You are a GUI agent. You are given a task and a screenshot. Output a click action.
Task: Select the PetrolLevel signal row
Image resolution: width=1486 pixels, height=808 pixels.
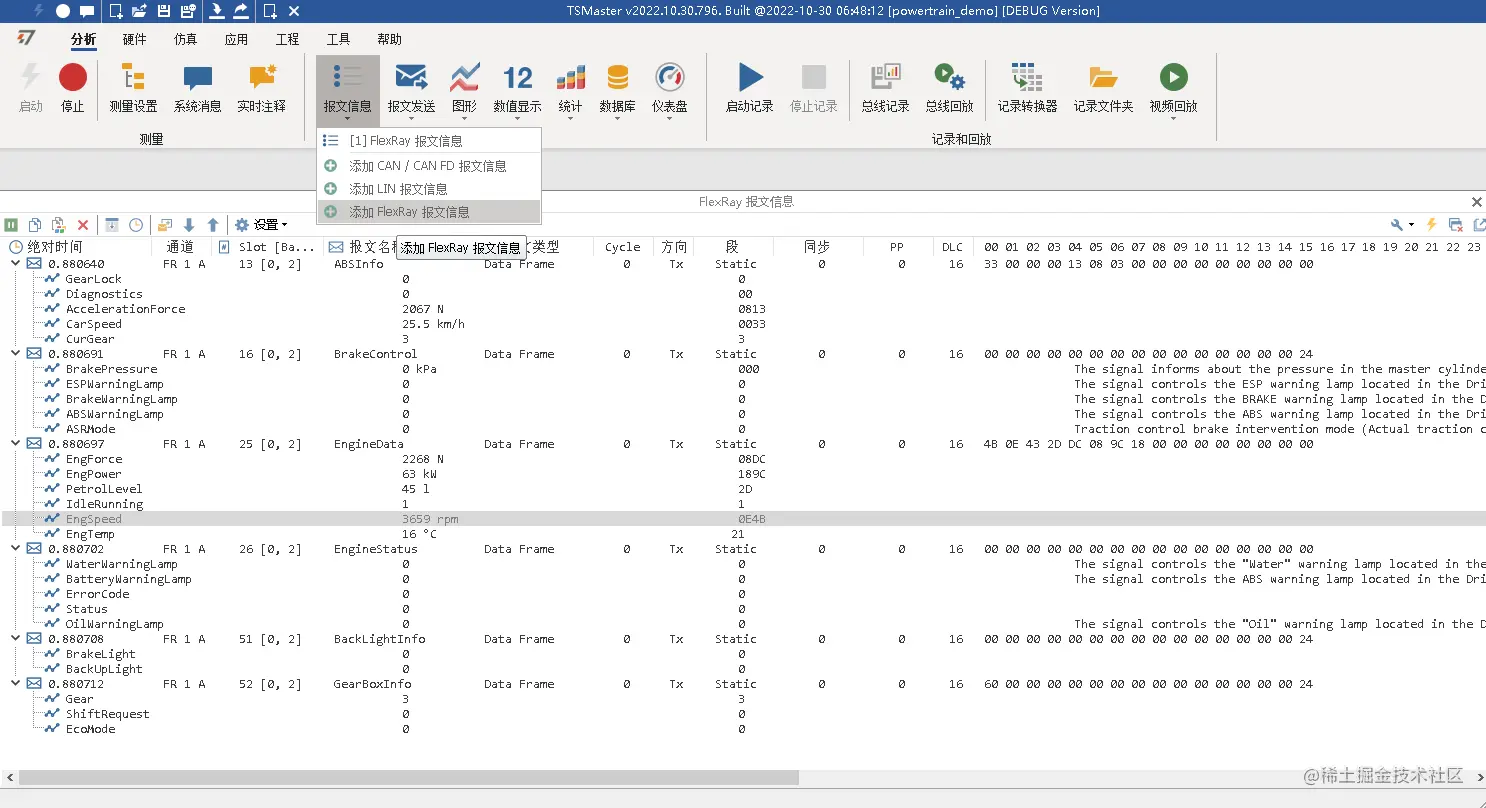743,489
